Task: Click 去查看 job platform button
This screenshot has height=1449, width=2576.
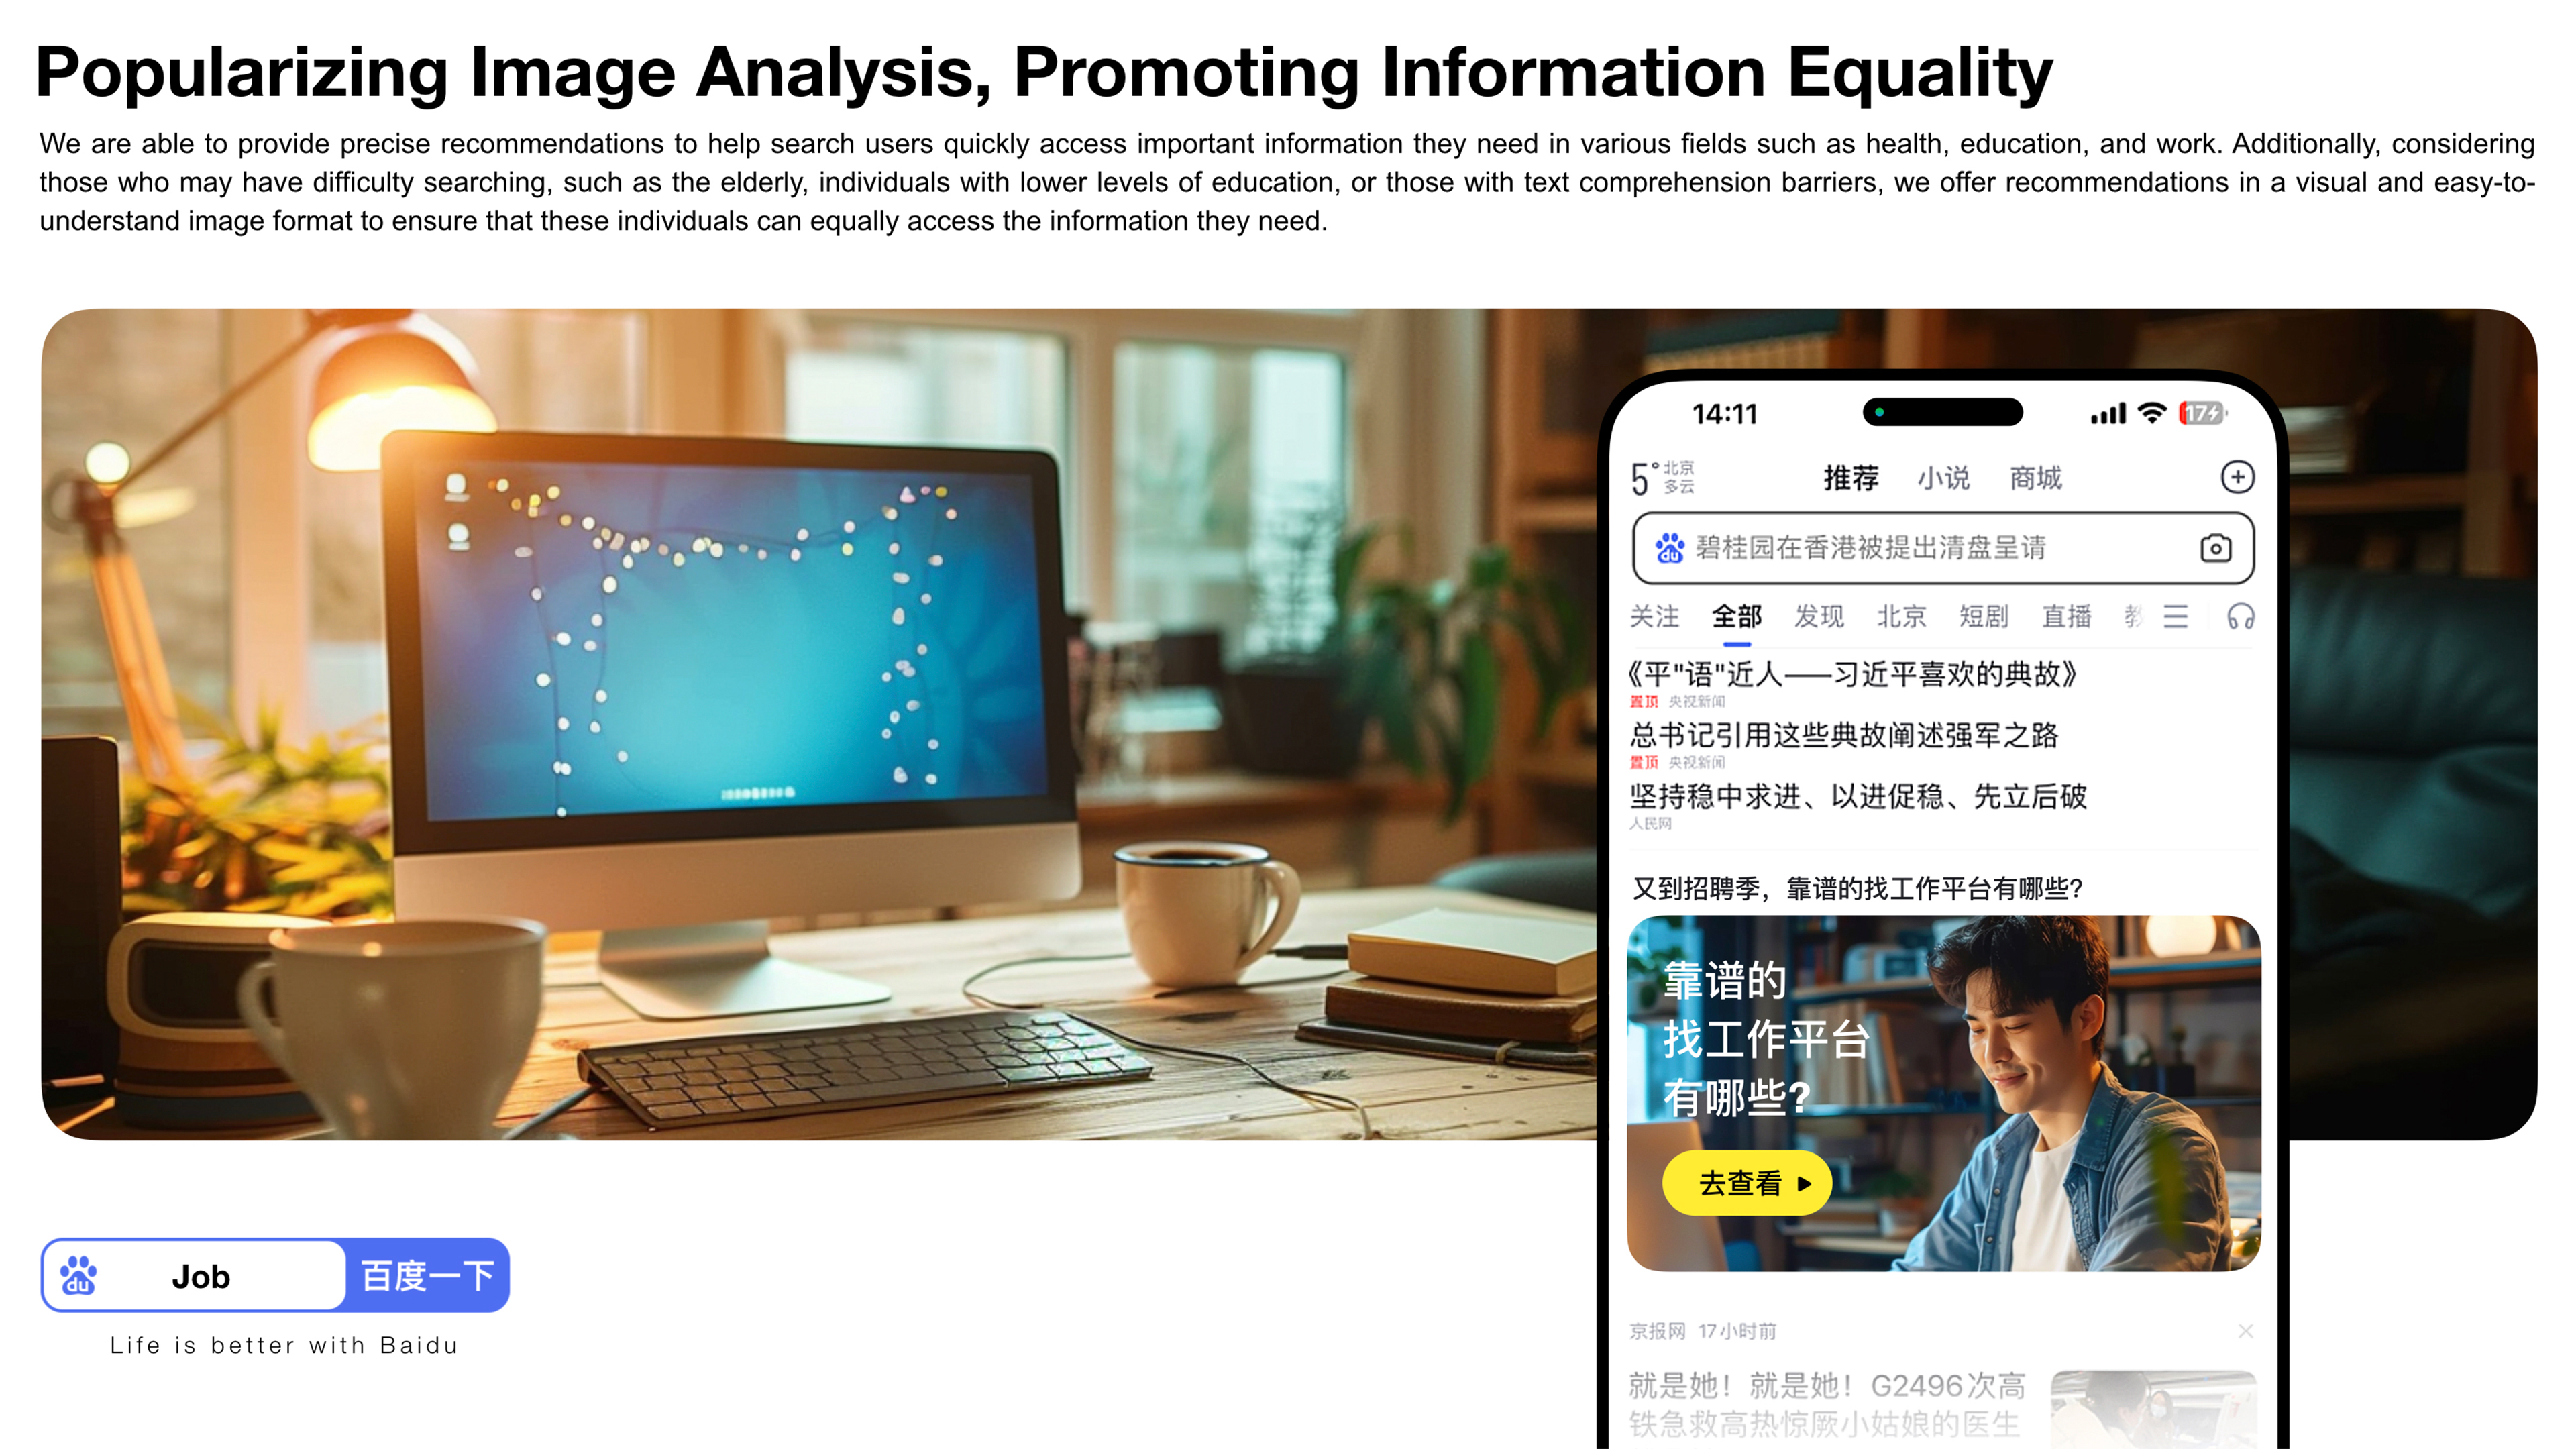Action: [1741, 1182]
